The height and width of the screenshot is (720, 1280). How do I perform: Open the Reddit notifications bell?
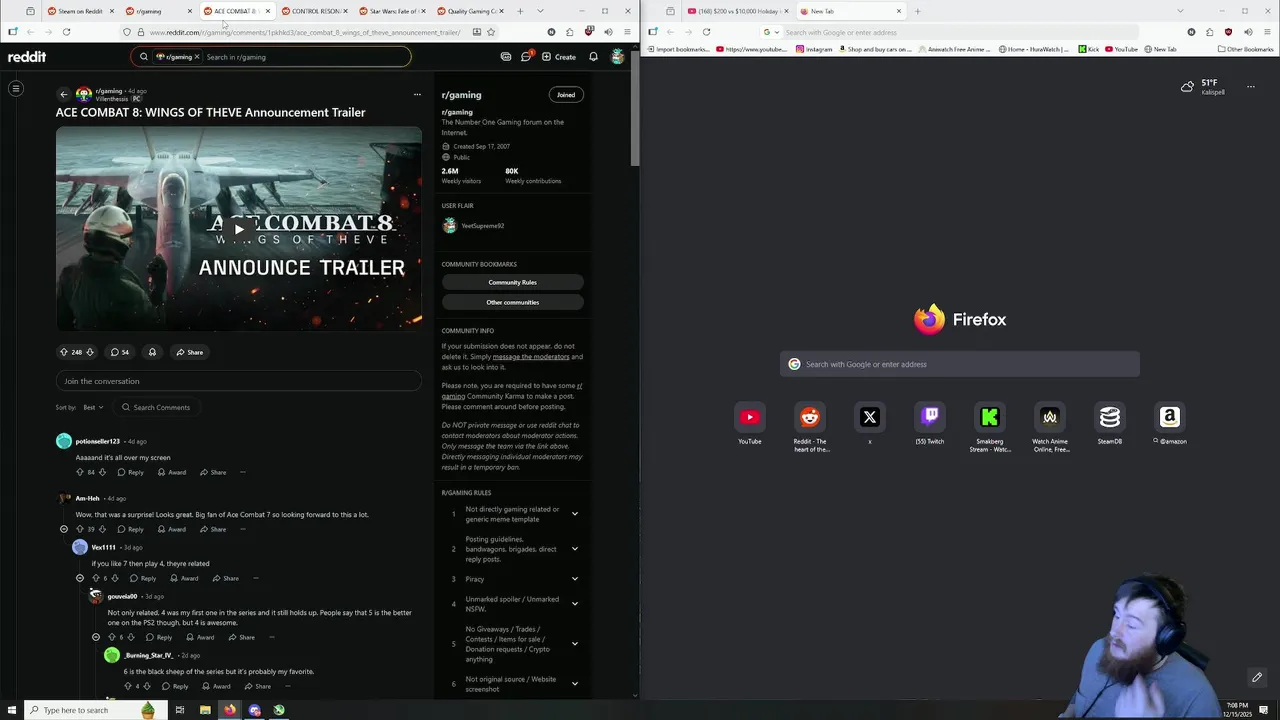pos(593,57)
